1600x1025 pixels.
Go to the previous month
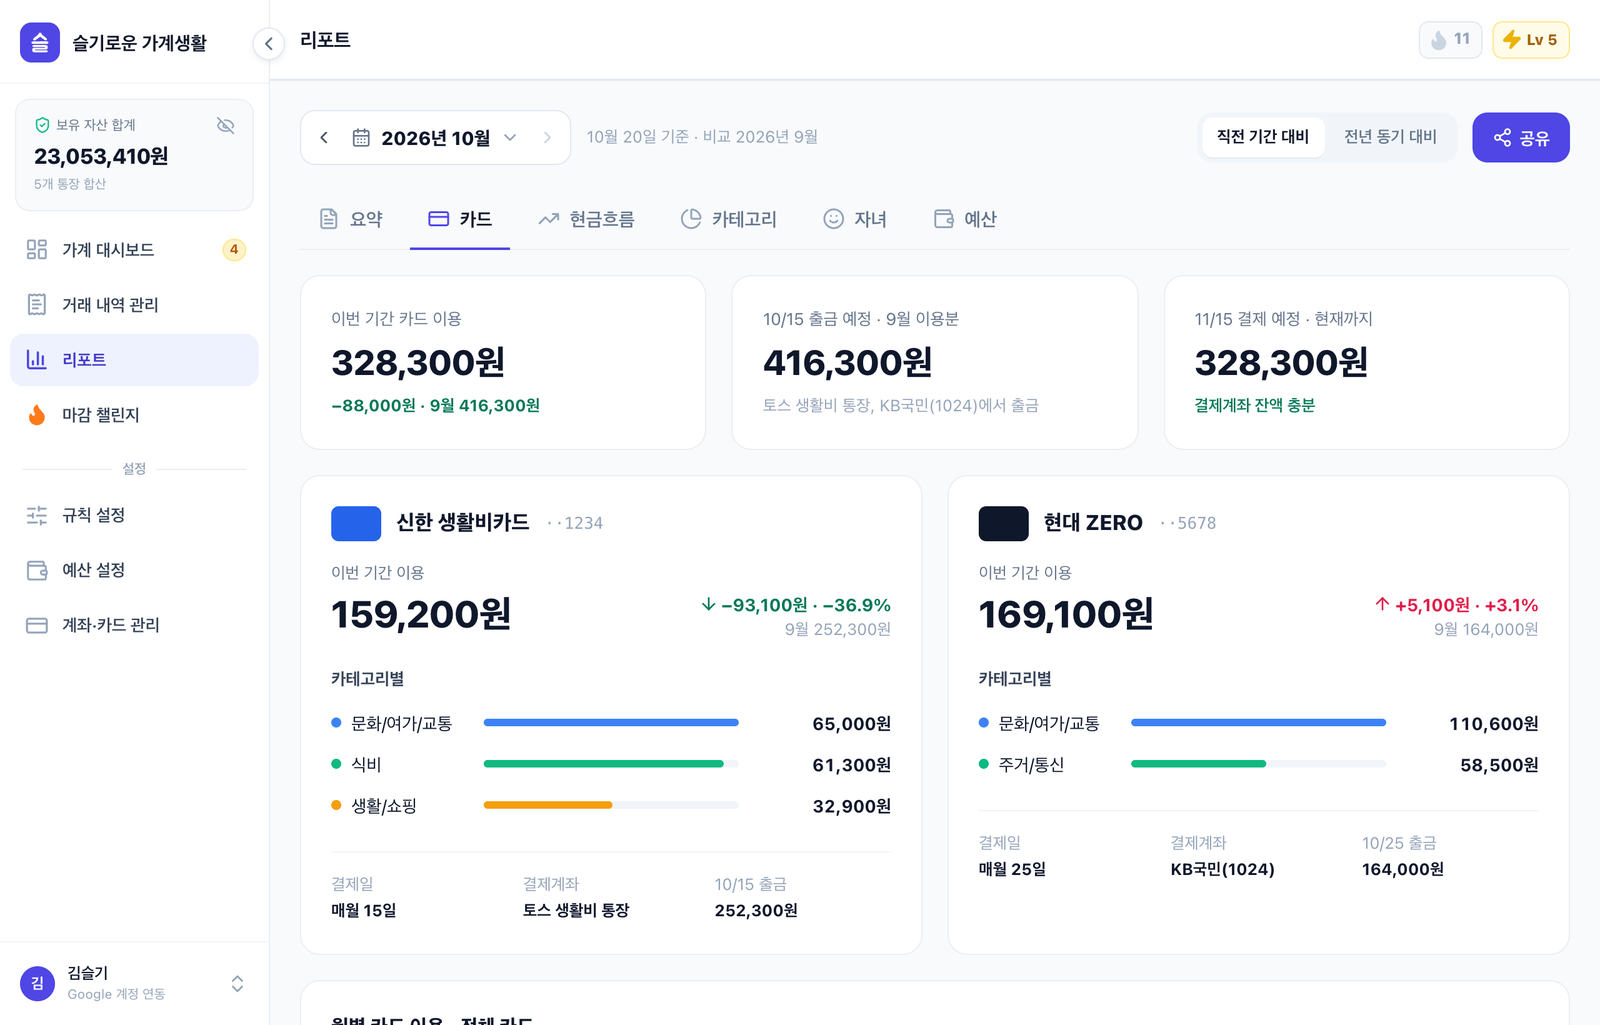point(324,137)
